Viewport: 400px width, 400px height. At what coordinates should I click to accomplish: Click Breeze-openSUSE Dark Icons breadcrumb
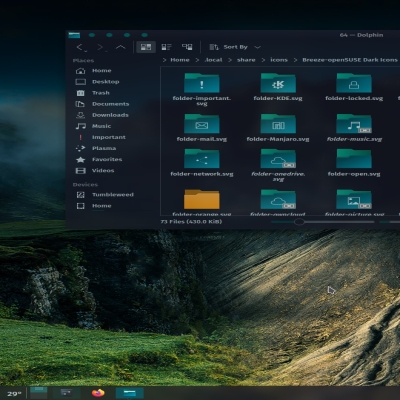coord(350,60)
